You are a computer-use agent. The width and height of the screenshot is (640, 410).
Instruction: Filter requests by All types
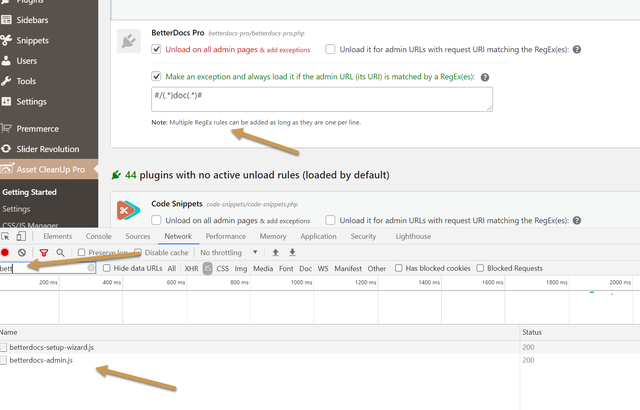tap(172, 268)
